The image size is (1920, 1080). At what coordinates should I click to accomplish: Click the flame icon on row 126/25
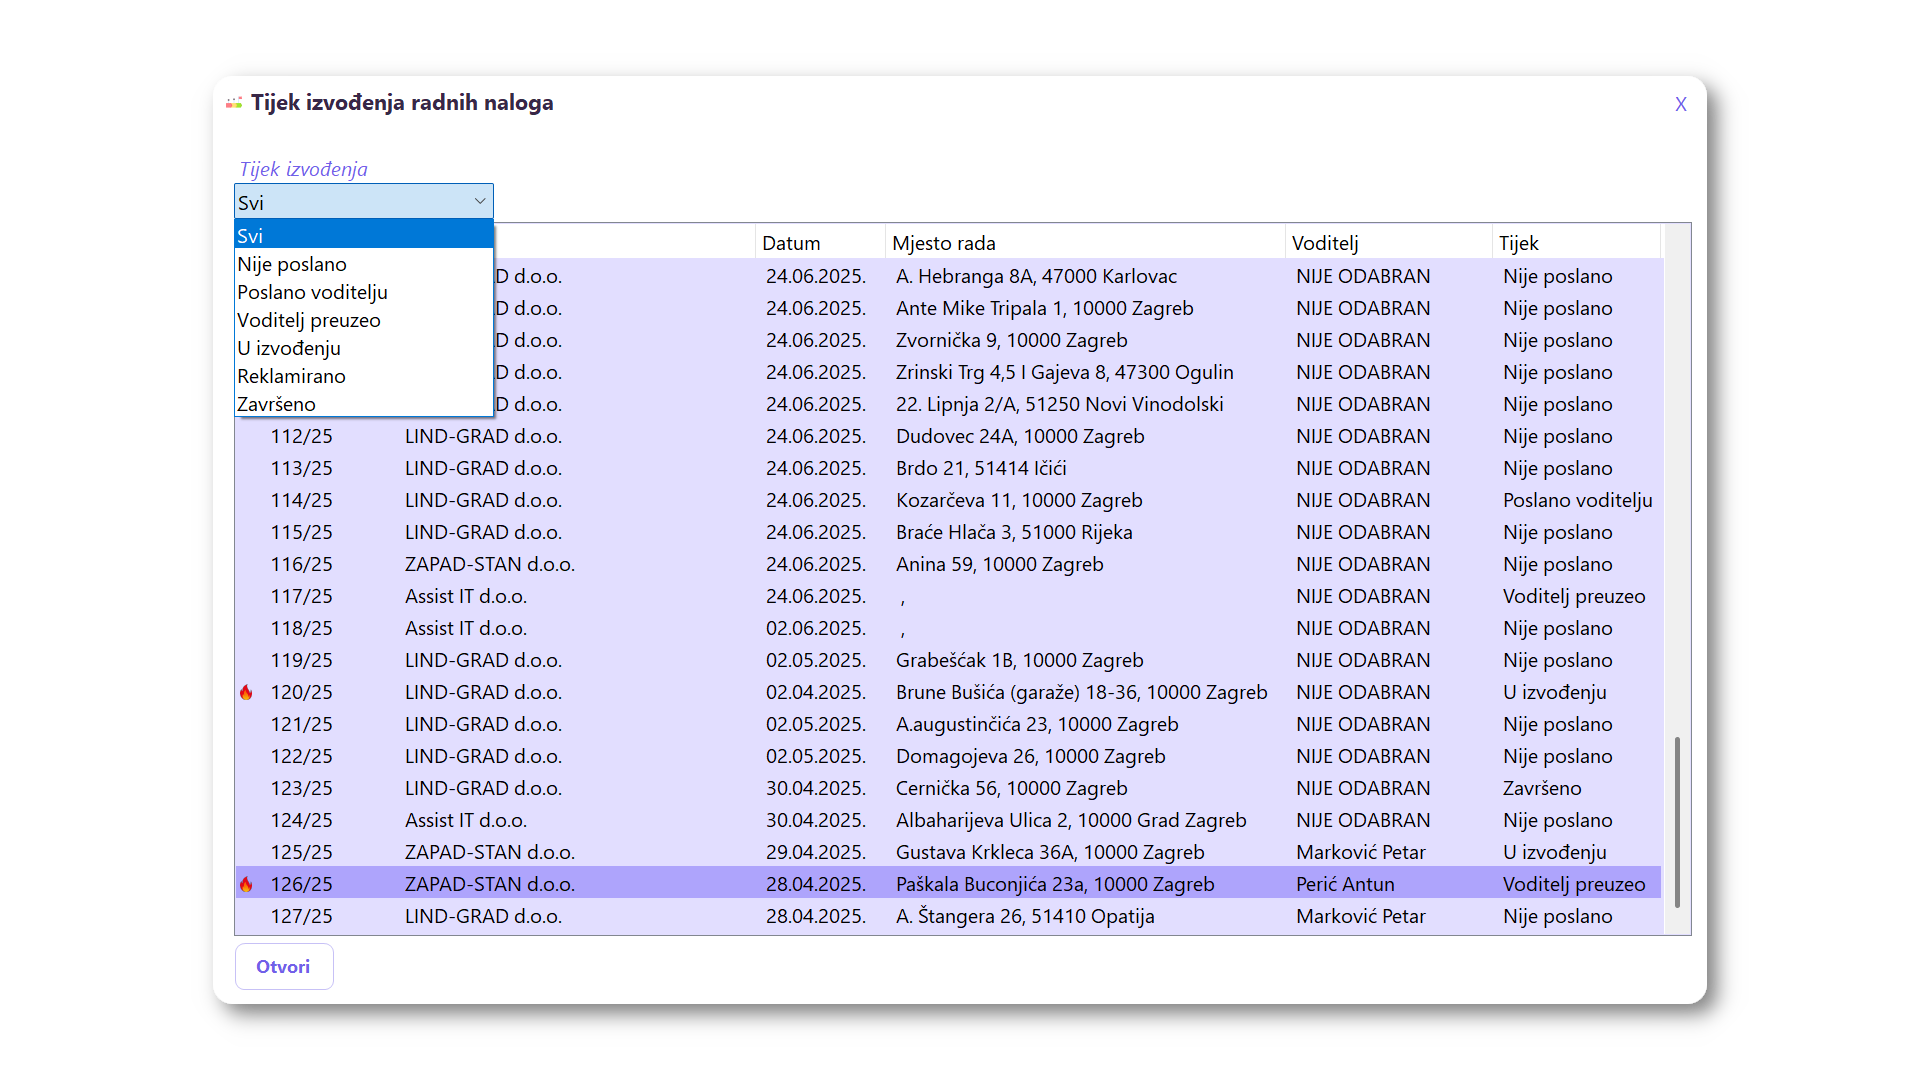click(x=246, y=884)
